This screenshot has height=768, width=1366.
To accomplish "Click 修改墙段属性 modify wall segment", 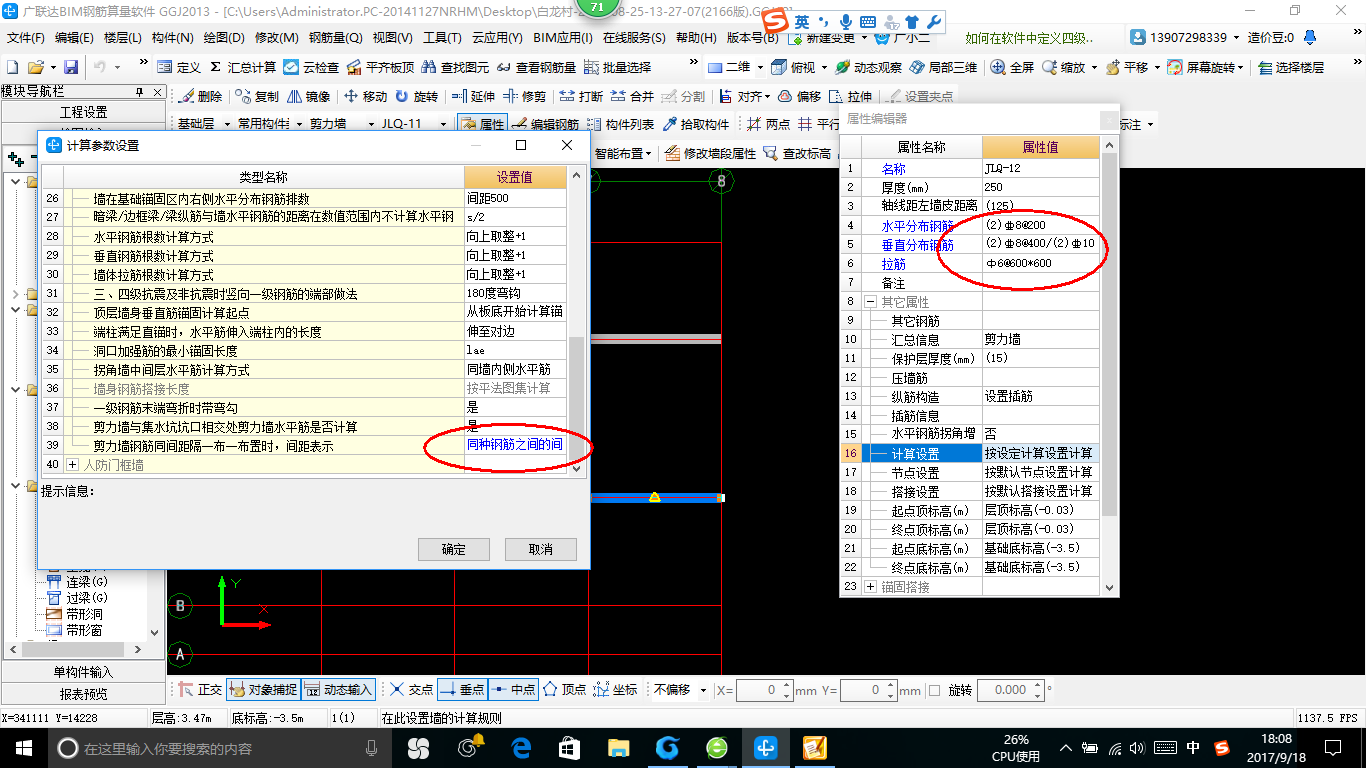I will click(710, 153).
